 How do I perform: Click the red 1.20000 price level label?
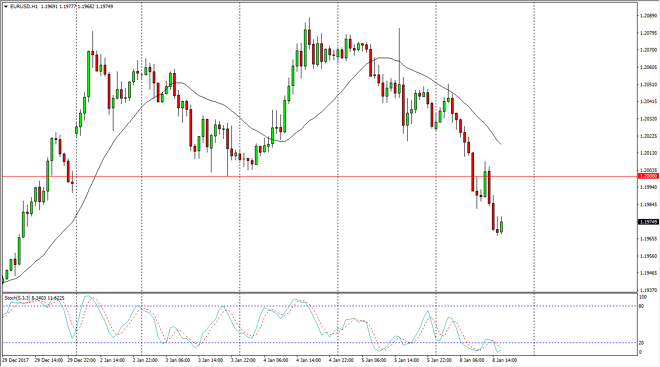point(648,176)
